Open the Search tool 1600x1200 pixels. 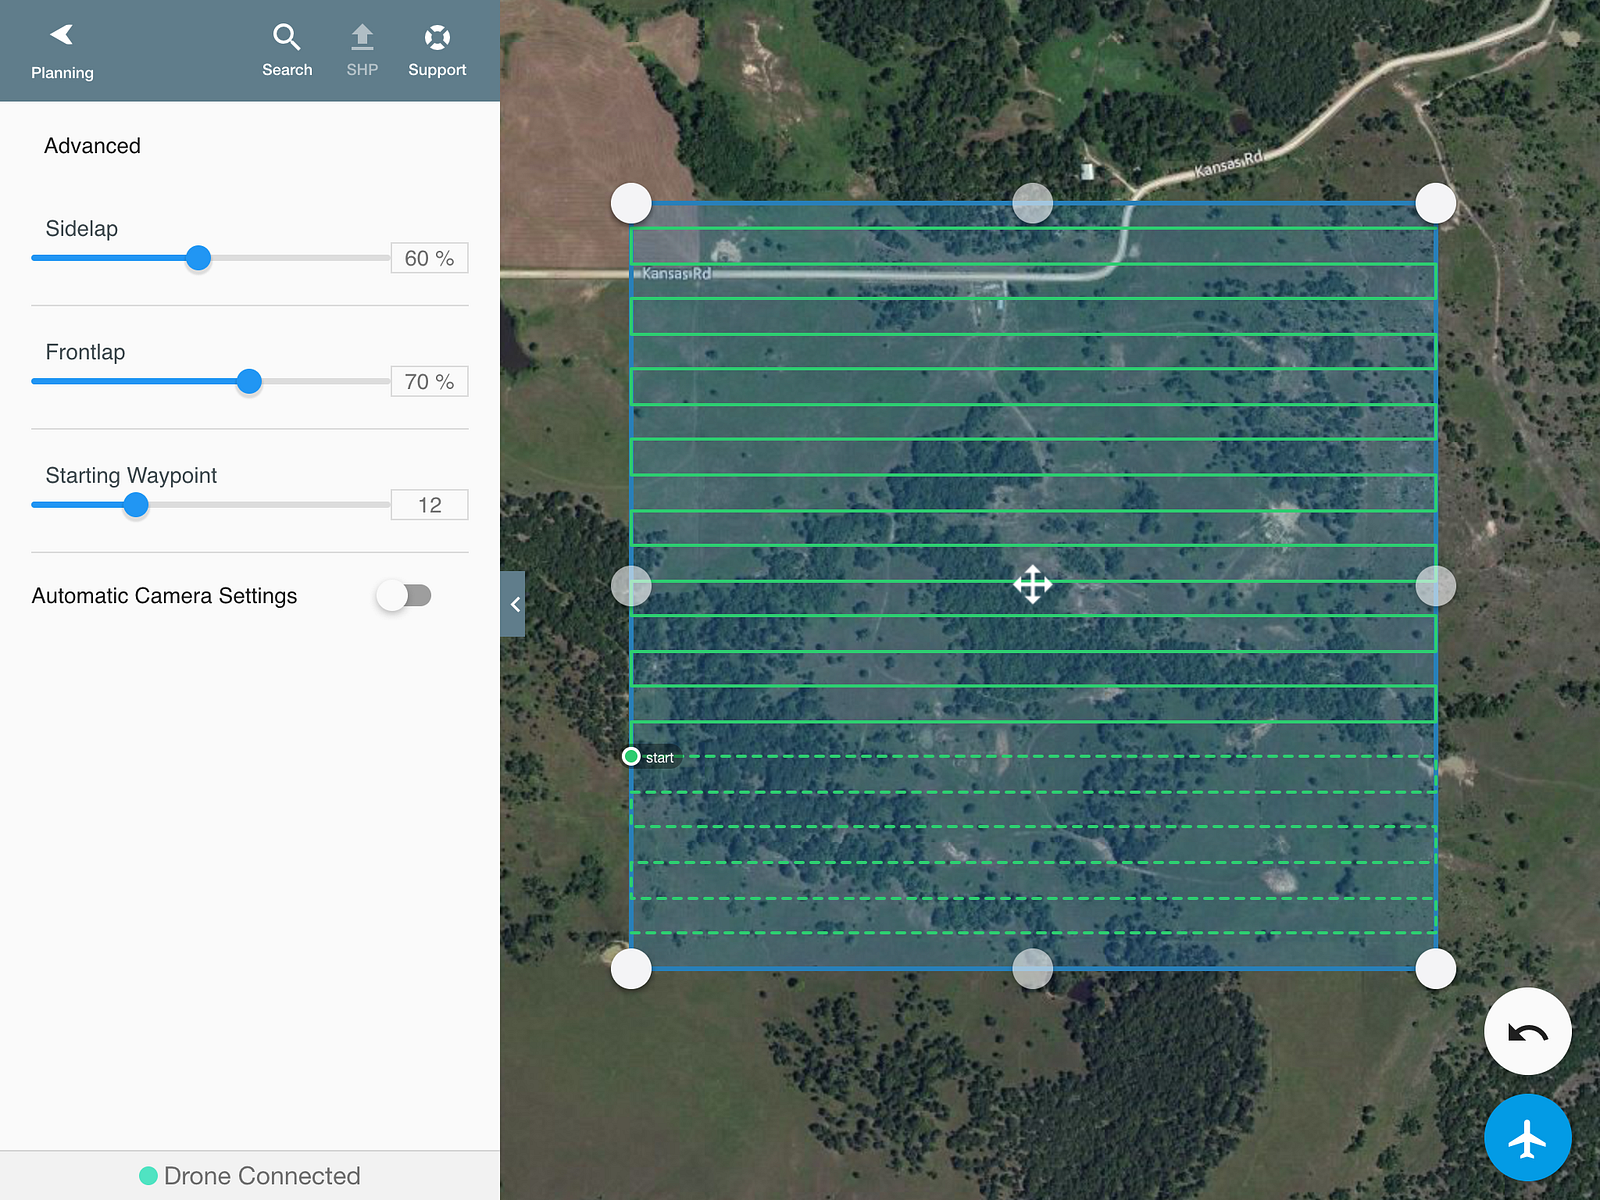287,51
